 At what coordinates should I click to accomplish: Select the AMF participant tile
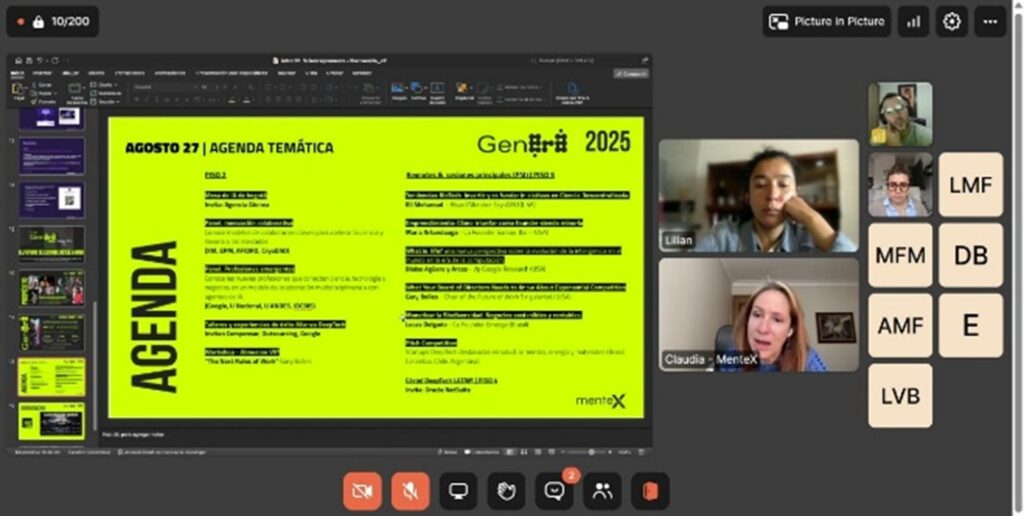point(900,325)
